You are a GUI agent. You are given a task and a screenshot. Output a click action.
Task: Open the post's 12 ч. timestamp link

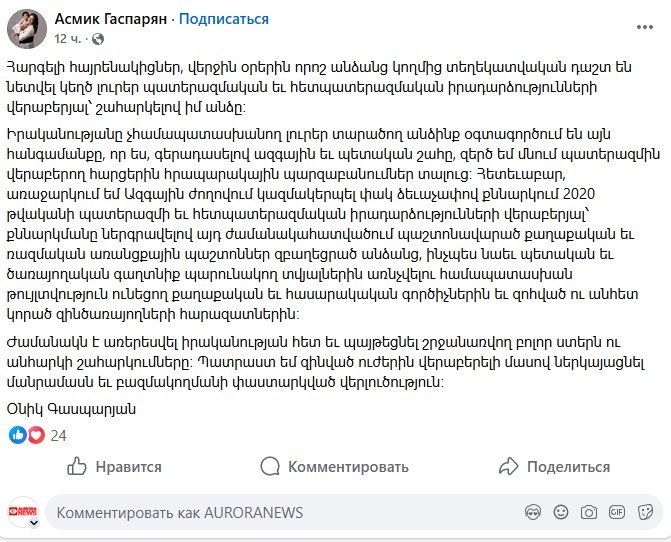coord(68,39)
